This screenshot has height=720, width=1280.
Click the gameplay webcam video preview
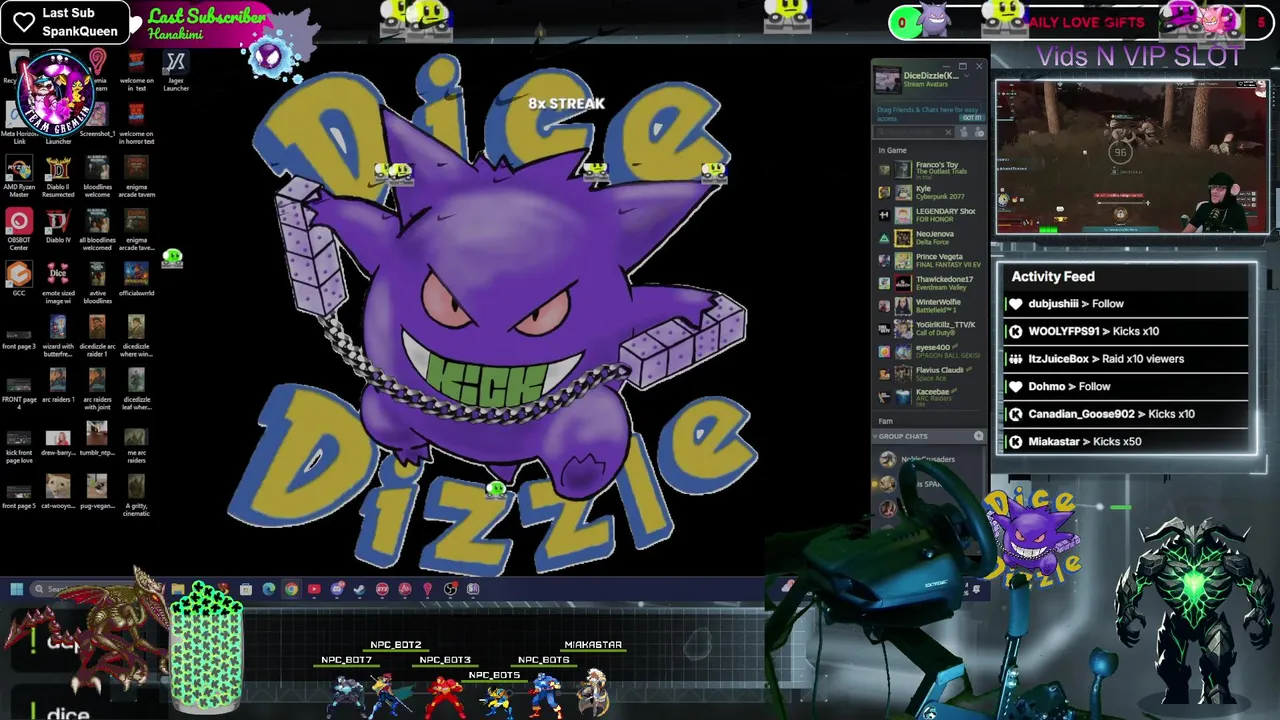point(1131,157)
